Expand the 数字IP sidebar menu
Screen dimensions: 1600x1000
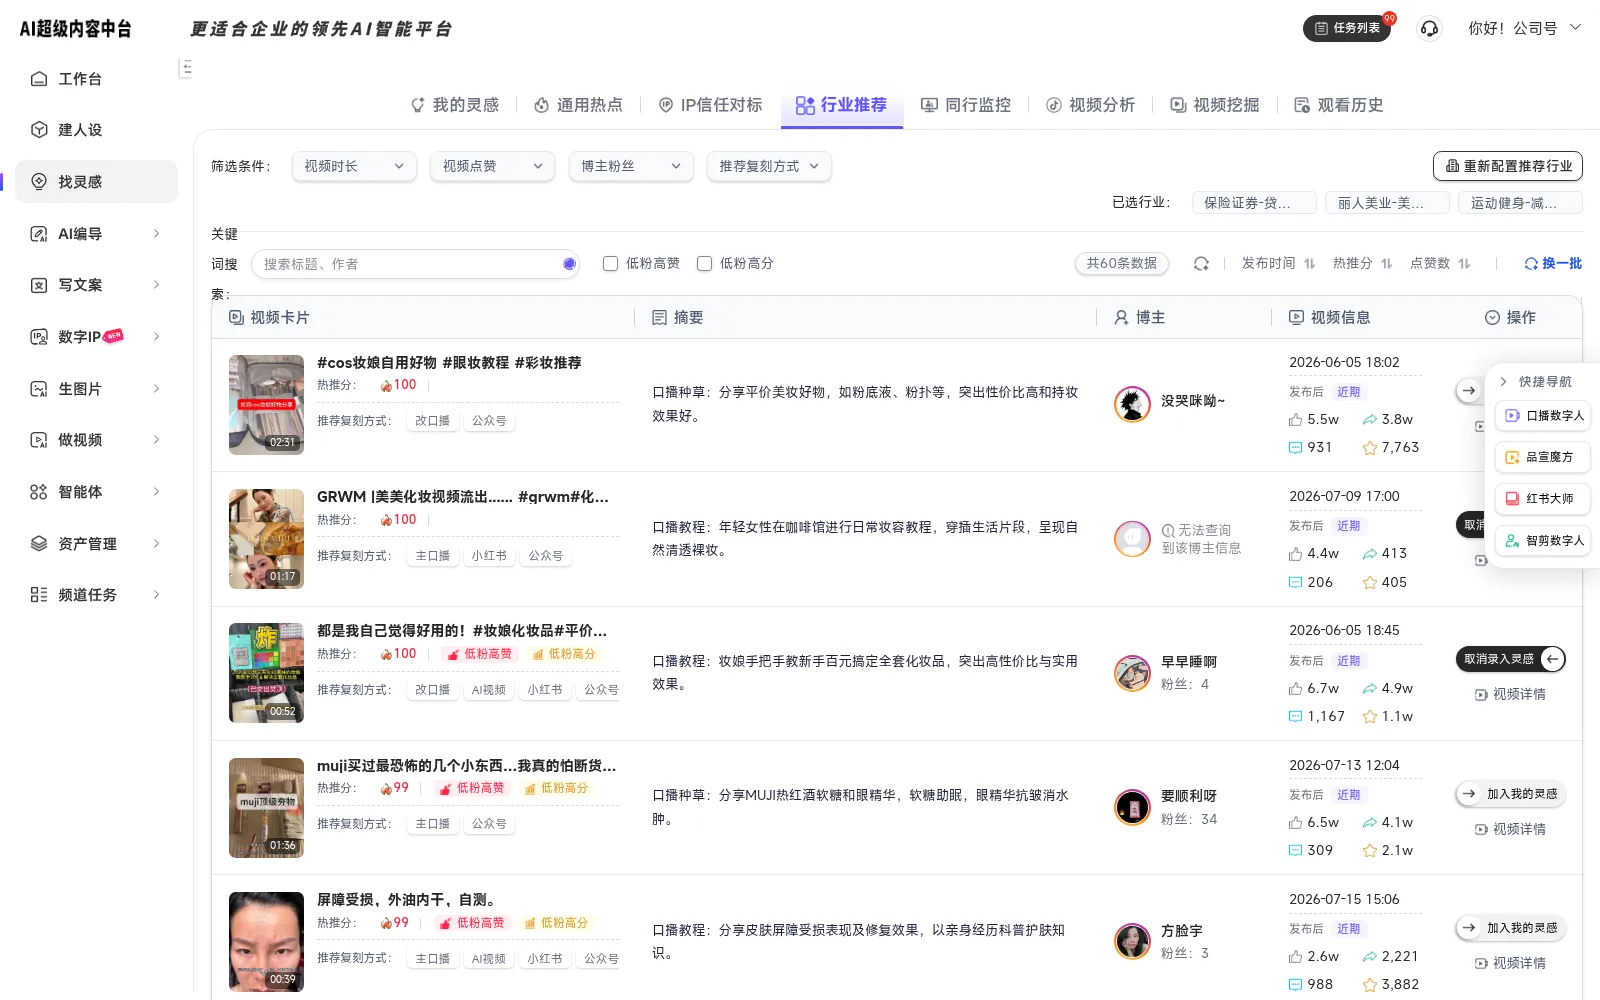point(96,337)
